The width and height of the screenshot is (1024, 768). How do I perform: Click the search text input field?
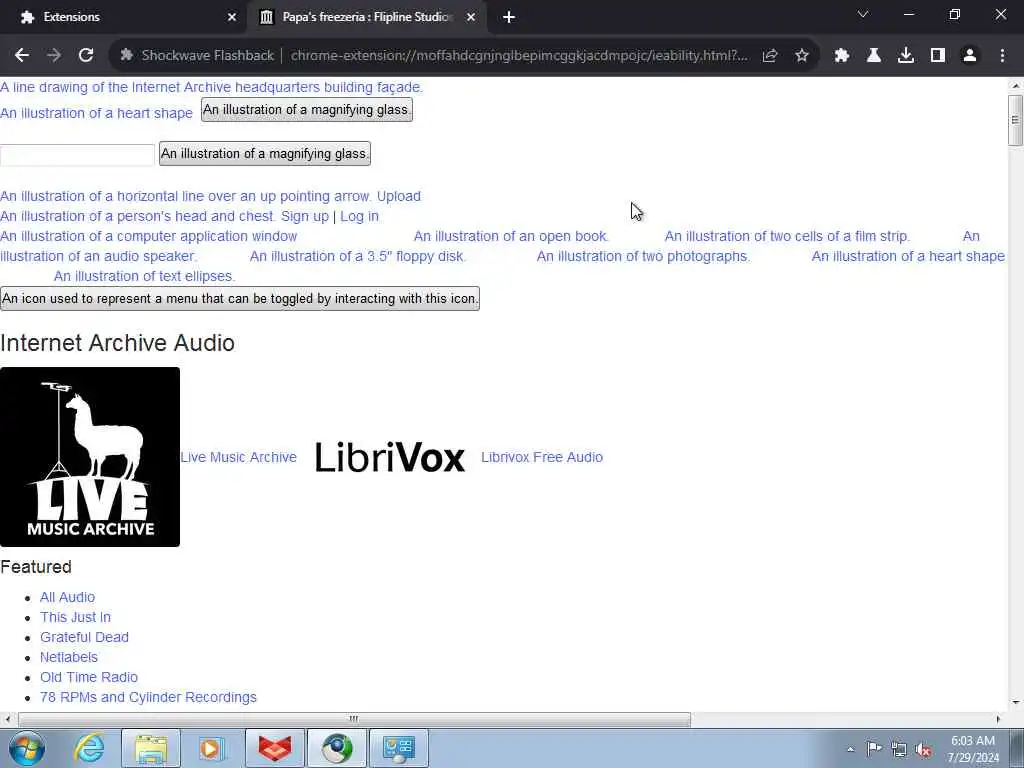77,155
